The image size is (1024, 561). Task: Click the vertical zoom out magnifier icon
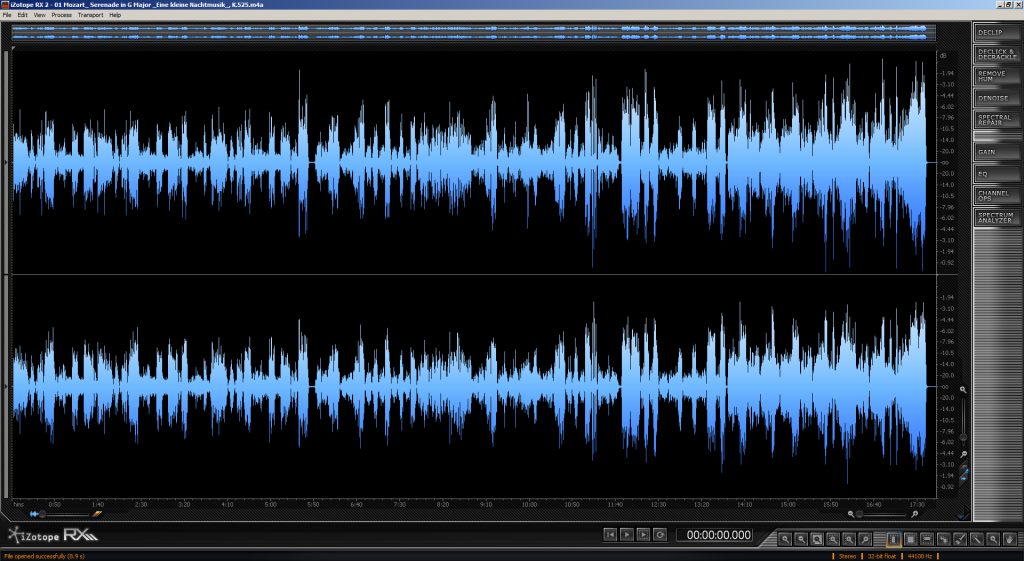pyautogui.click(x=963, y=454)
